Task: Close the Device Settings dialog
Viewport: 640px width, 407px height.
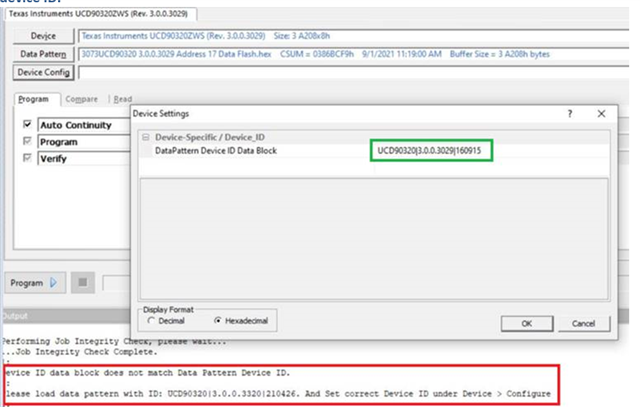Action: (601, 113)
